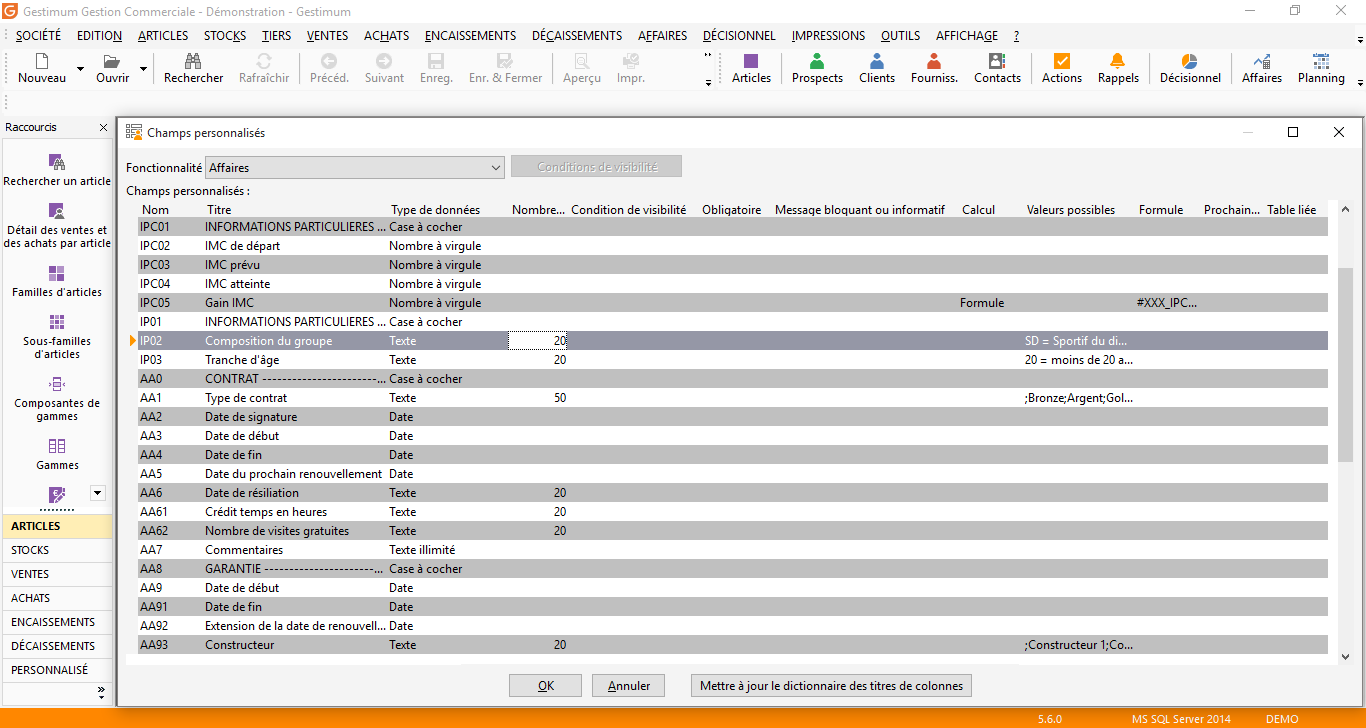Click the Aperçu preview icon
The height and width of the screenshot is (728, 1366).
pos(582,61)
